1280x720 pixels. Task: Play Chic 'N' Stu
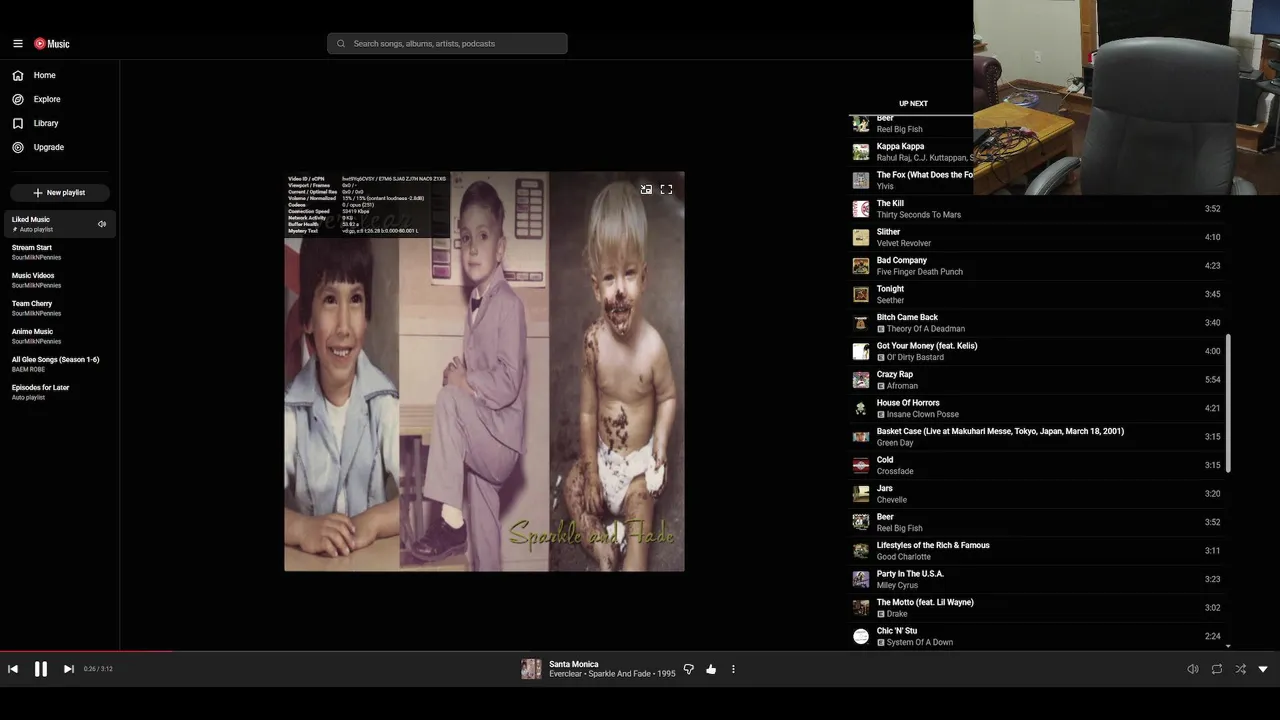pyautogui.click(x=1036, y=636)
